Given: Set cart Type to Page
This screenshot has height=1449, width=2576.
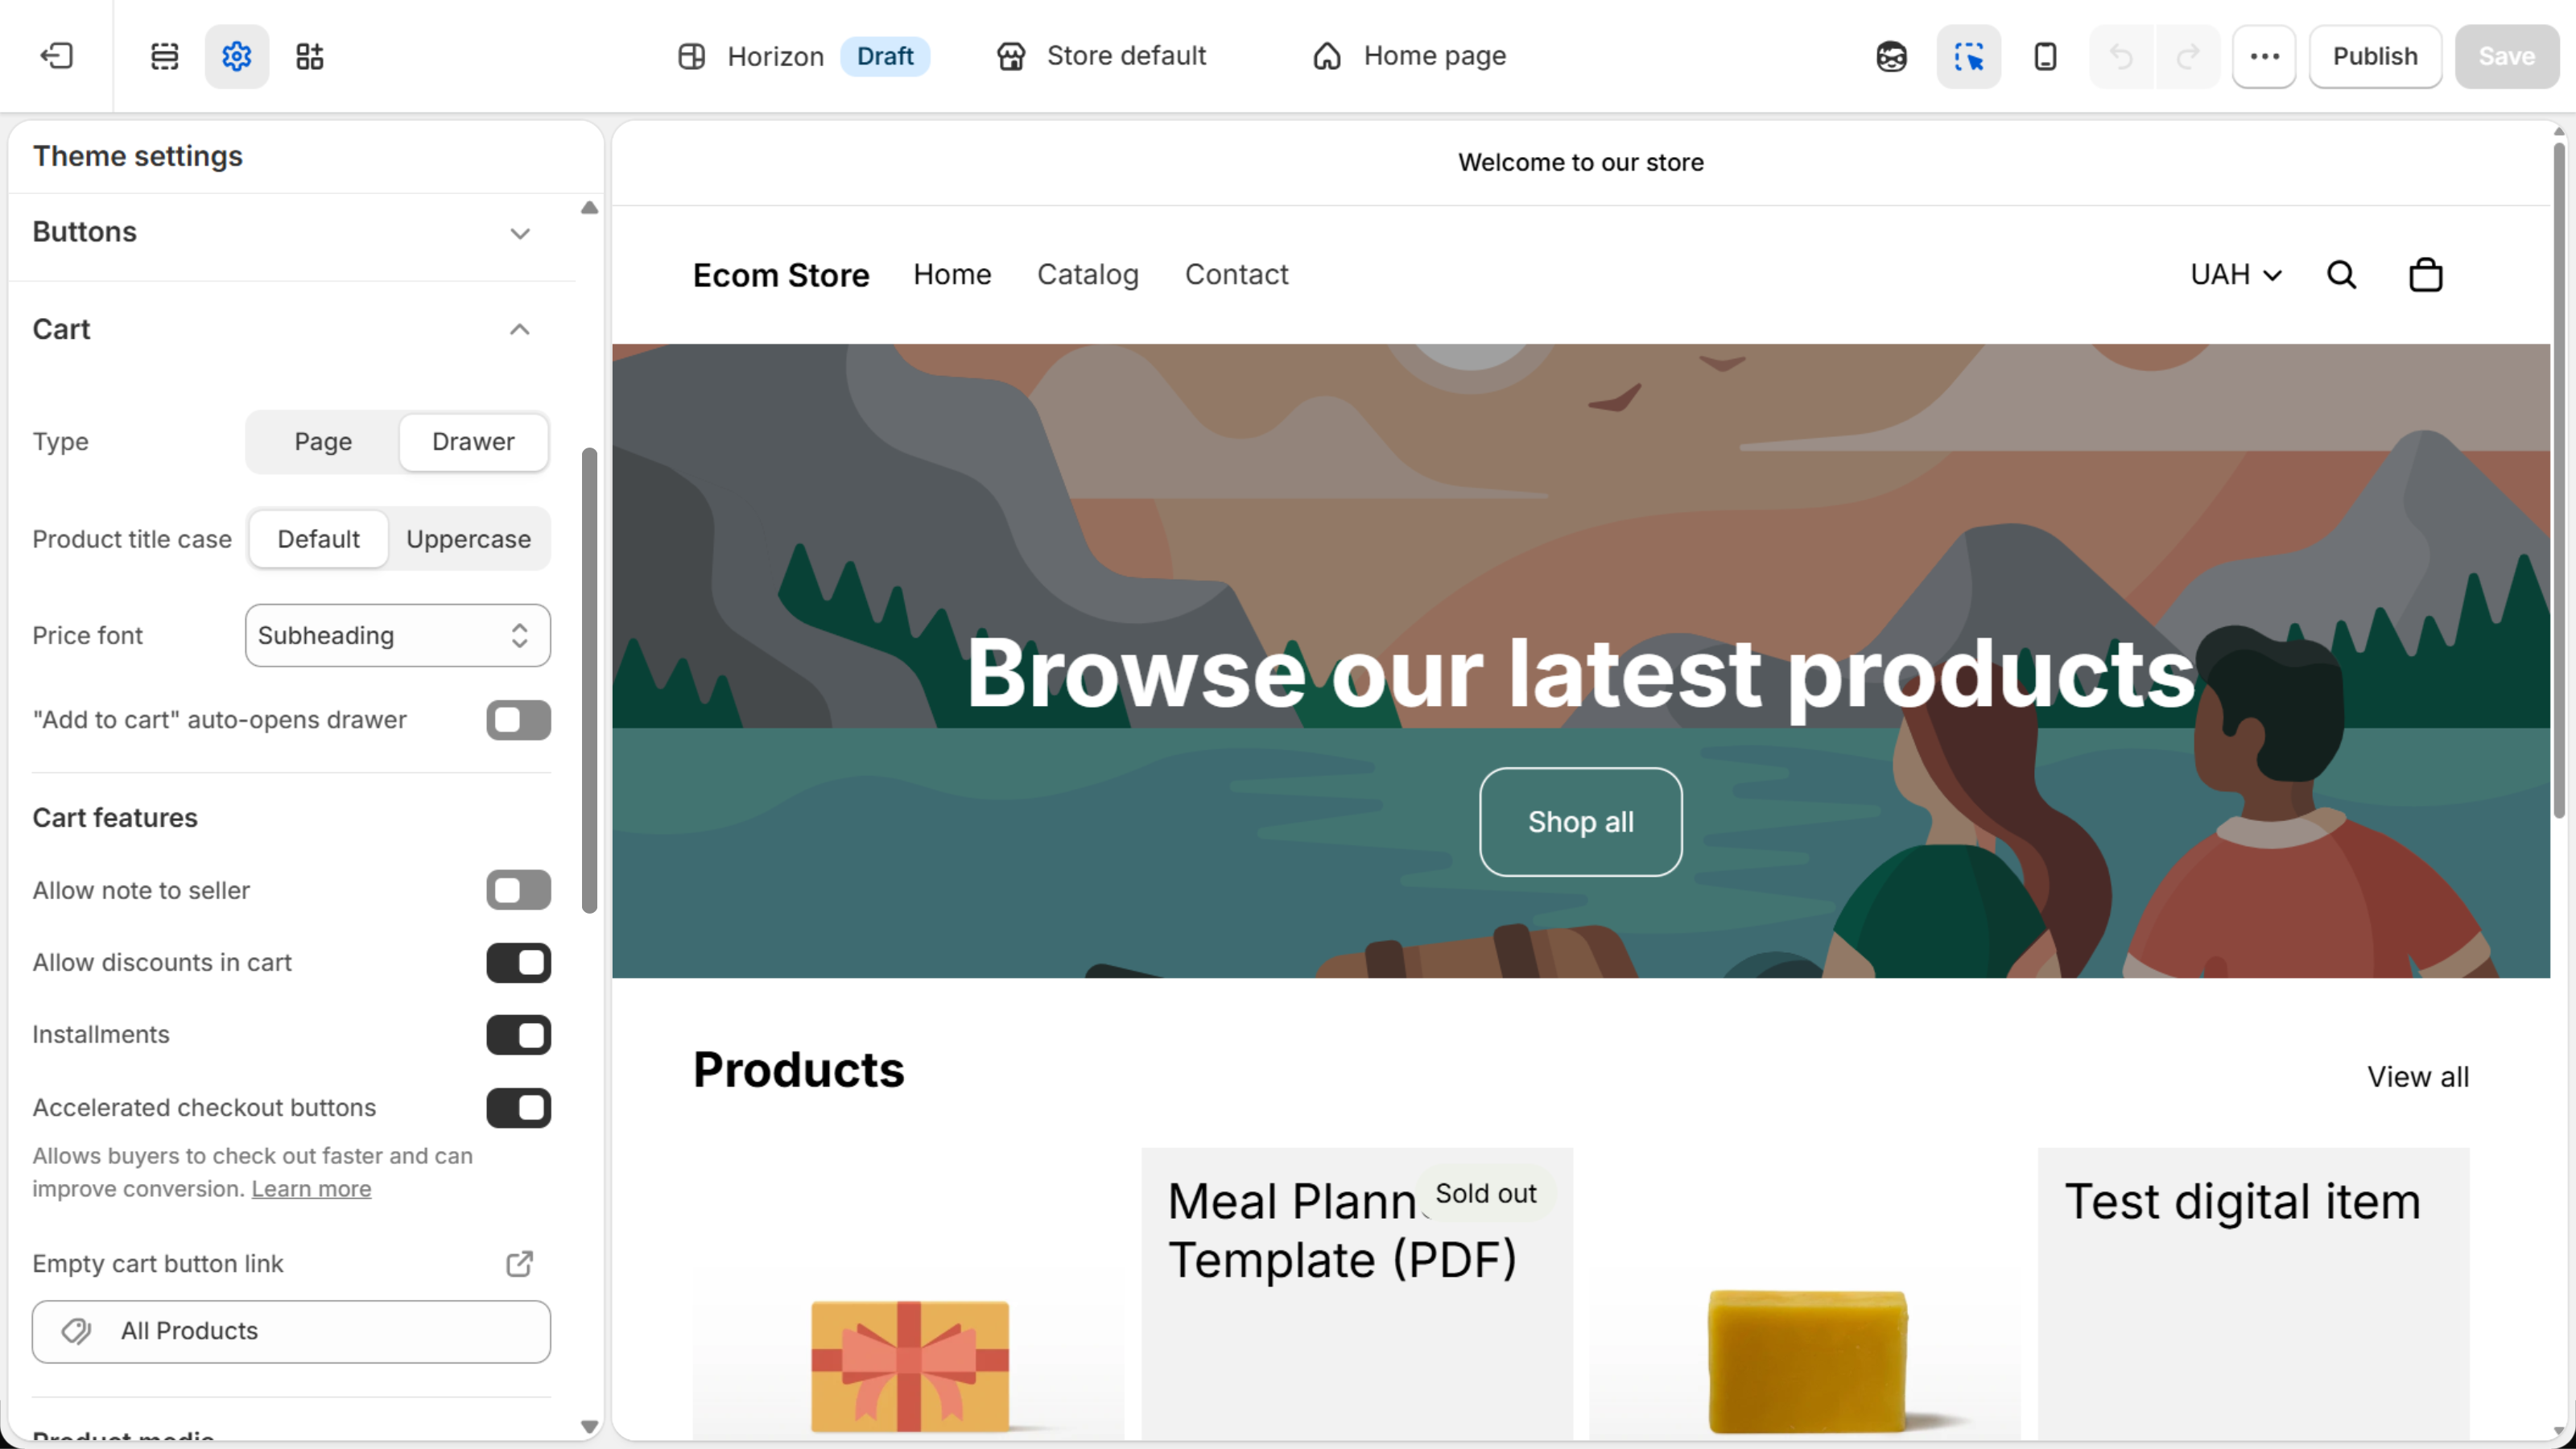Looking at the screenshot, I should coord(323,441).
